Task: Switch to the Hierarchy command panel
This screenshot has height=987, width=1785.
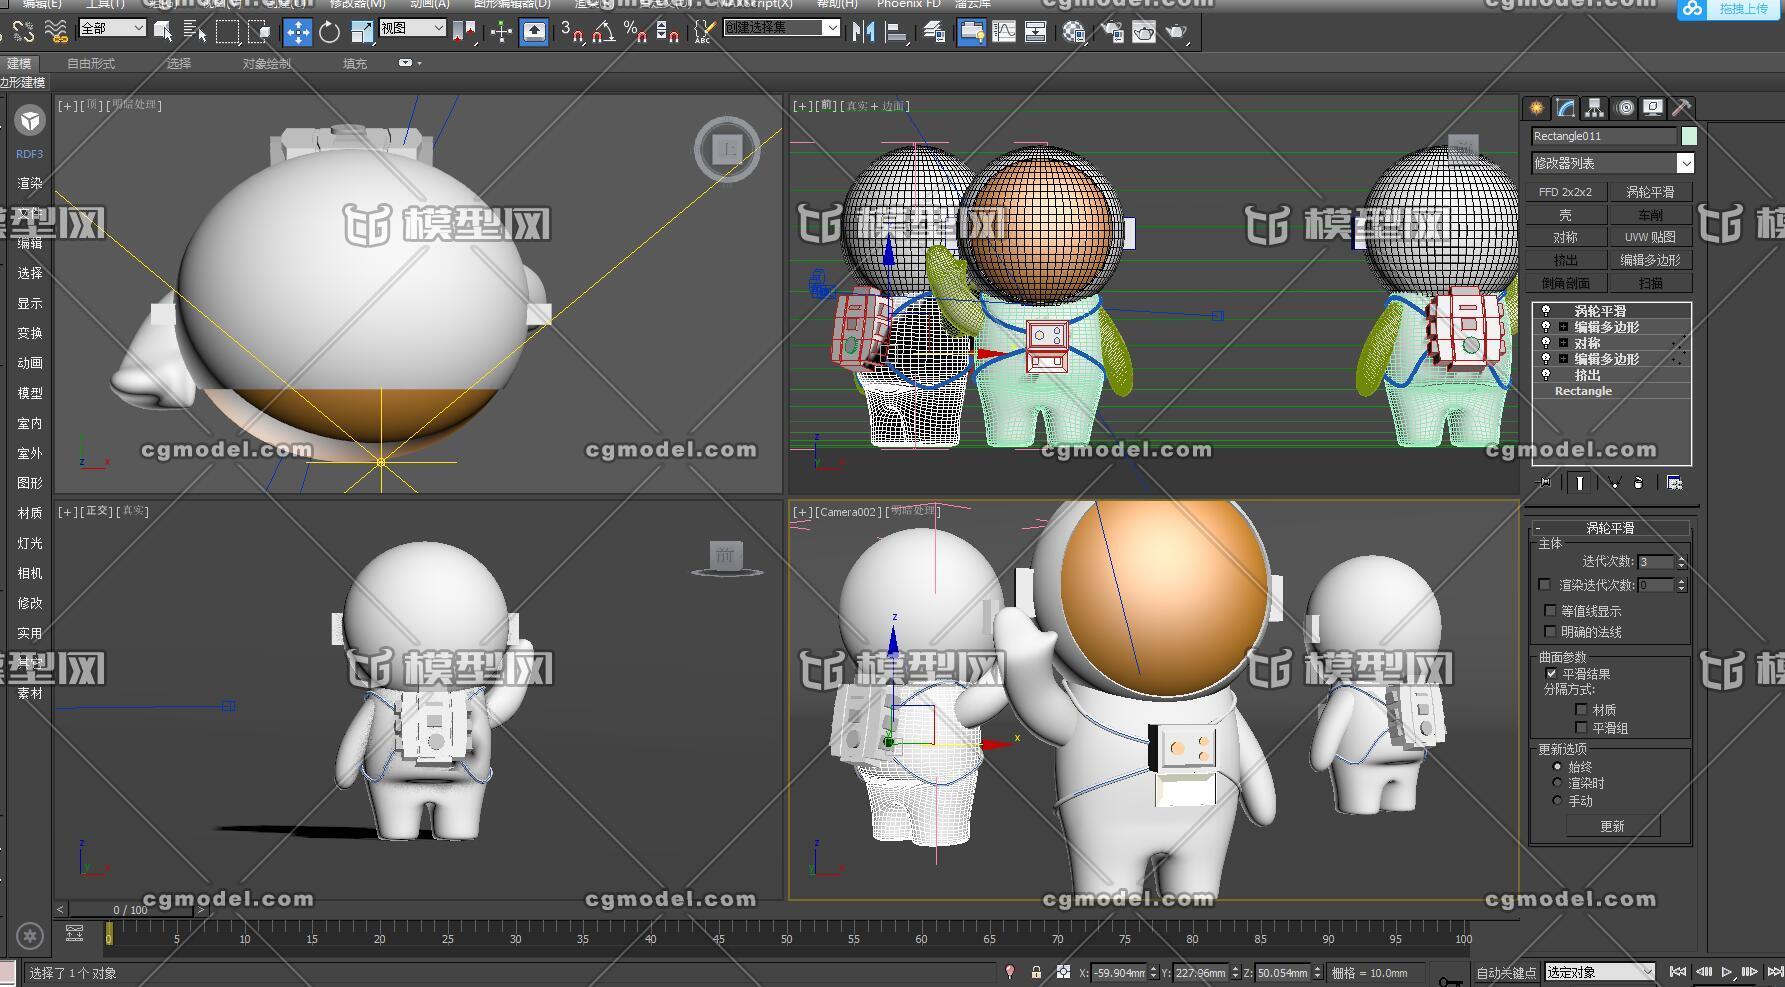Action: point(1595,108)
